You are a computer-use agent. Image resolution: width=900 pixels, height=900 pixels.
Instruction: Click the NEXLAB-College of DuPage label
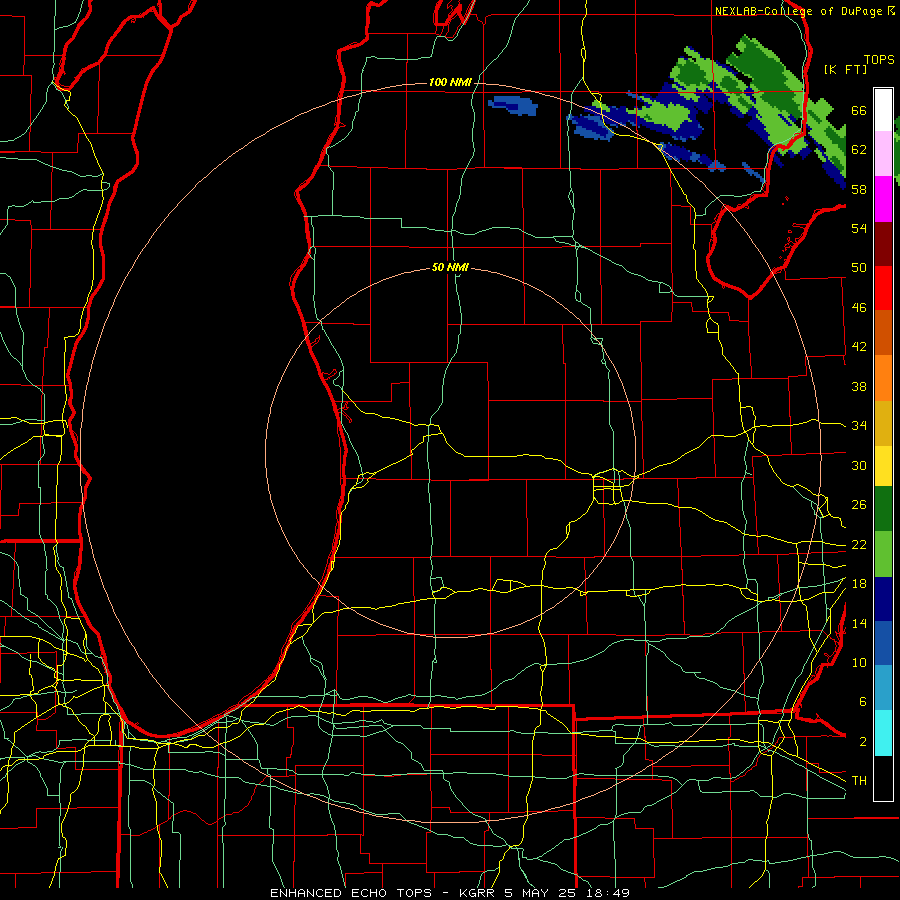[798, 11]
